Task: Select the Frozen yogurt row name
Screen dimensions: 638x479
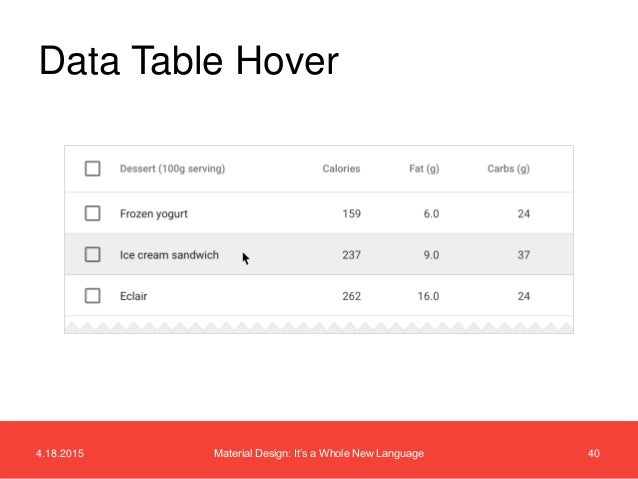Action: pyautogui.click(x=153, y=214)
